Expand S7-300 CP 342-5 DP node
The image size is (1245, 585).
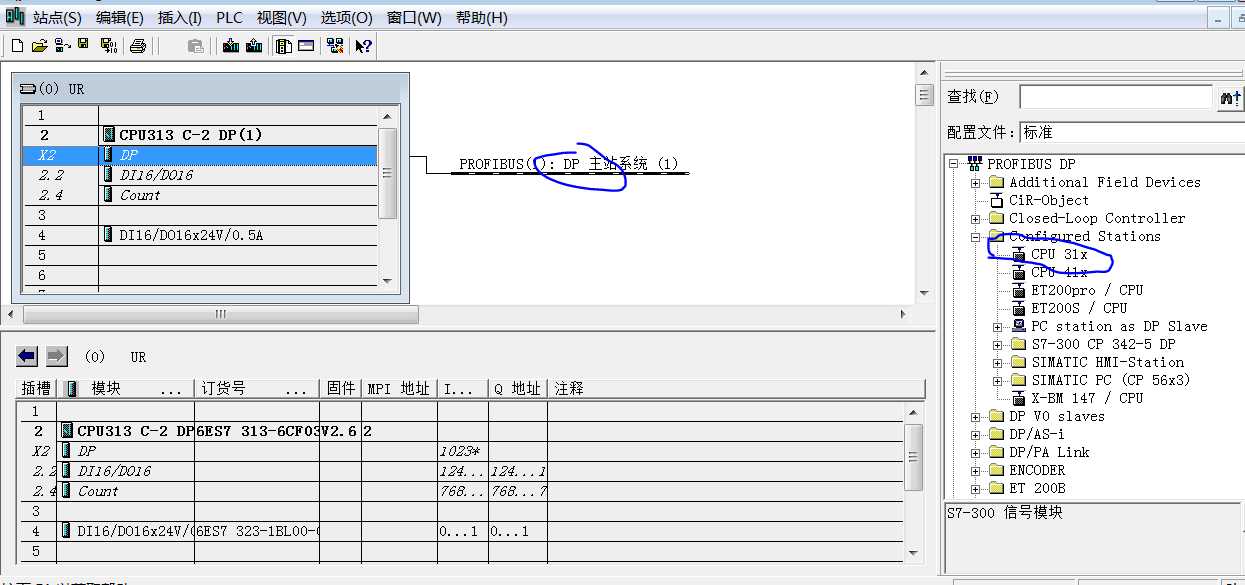998,344
